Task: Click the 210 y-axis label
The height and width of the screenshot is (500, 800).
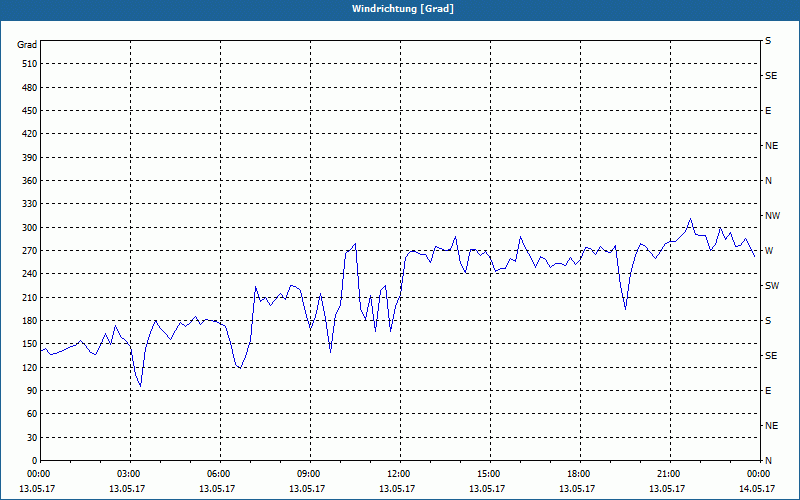Action: click(30, 297)
